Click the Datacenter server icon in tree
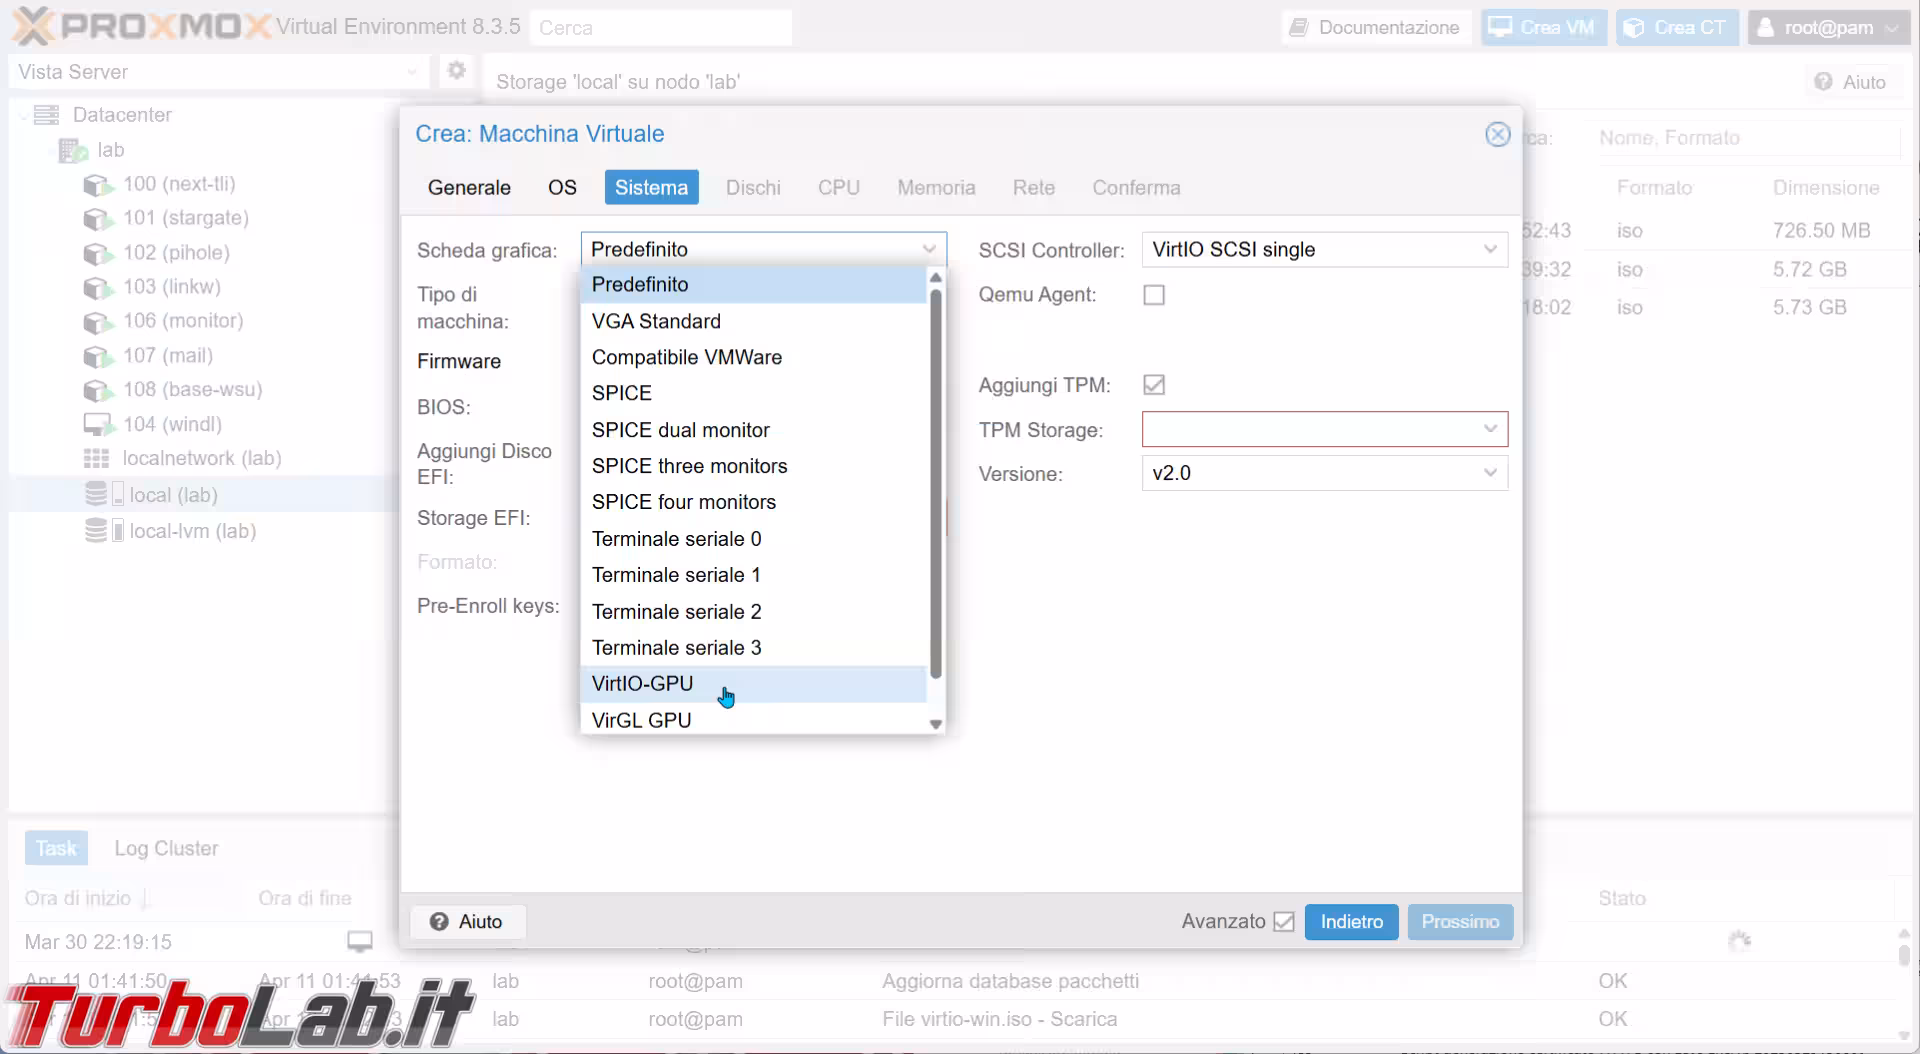Viewport: 1920px width, 1054px height. coord(46,115)
